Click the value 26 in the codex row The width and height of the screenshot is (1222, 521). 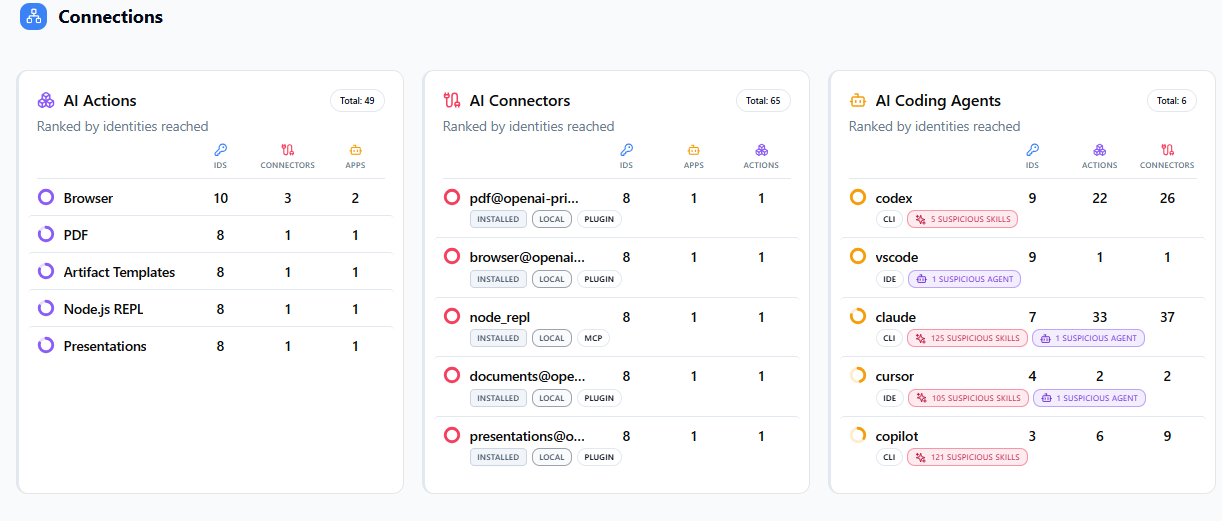1167,198
